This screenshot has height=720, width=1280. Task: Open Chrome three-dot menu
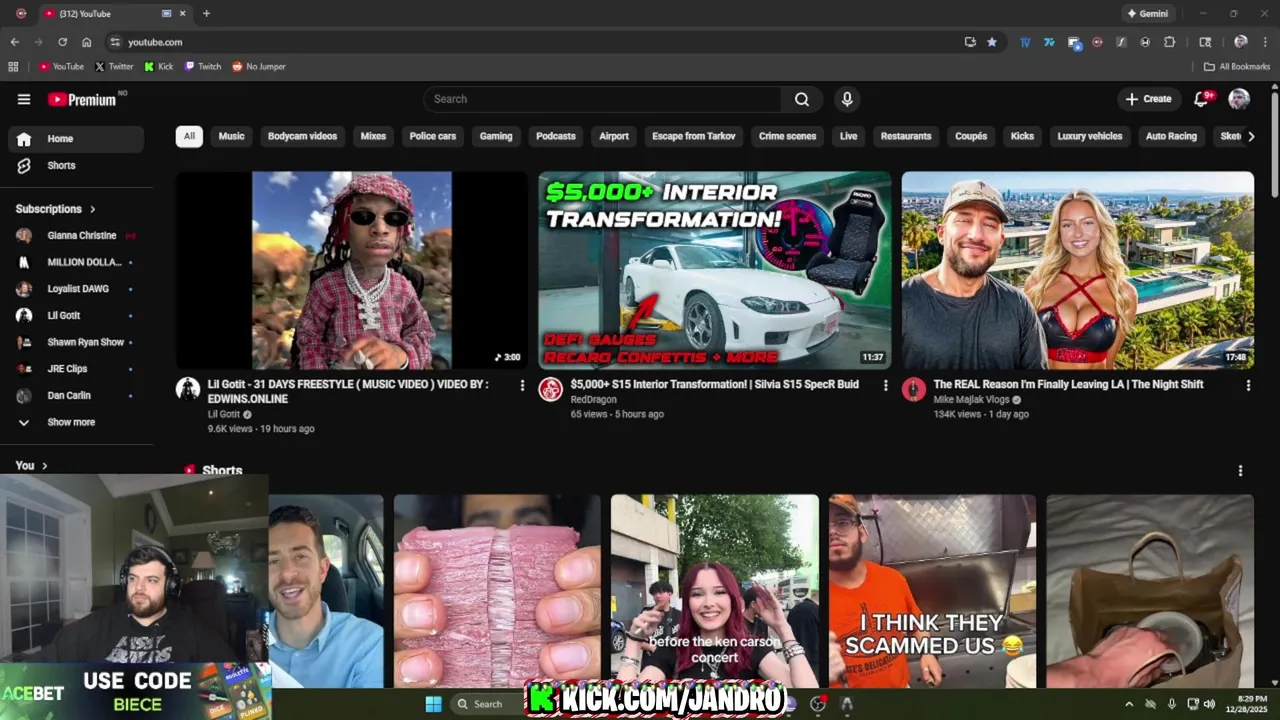[x=1265, y=42]
